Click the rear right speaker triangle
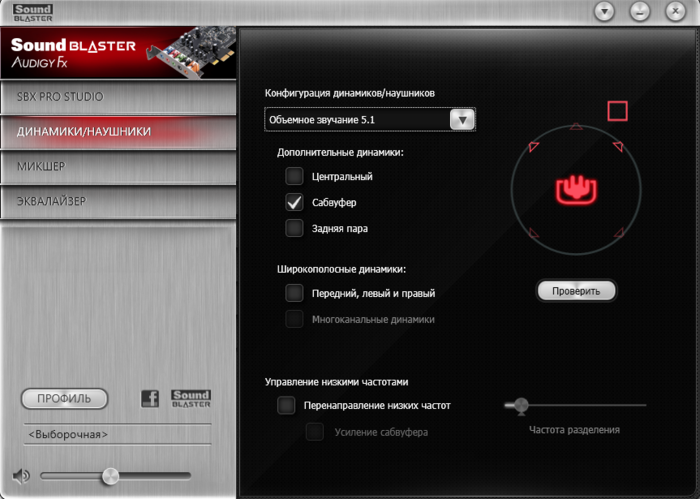The height and width of the screenshot is (499, 700). click(x=619, y=232)
